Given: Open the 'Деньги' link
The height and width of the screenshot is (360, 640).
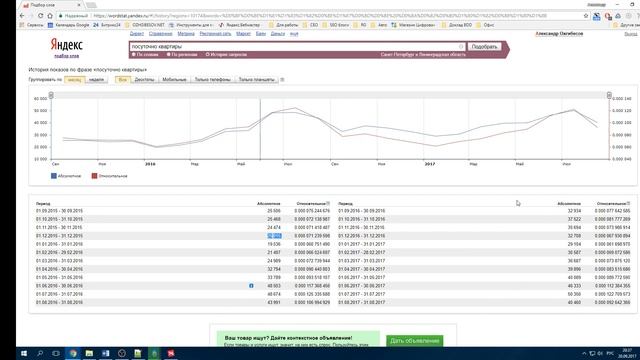Looking at the screenshot, I should click(278, 34).
